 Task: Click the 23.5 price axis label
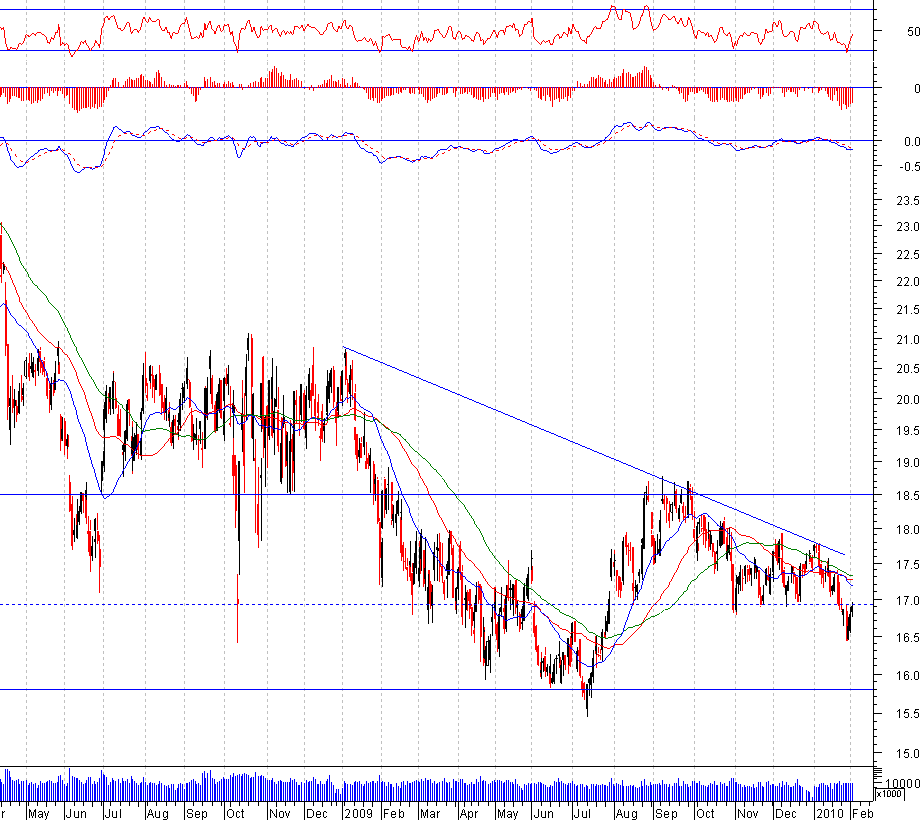point(908,201)
